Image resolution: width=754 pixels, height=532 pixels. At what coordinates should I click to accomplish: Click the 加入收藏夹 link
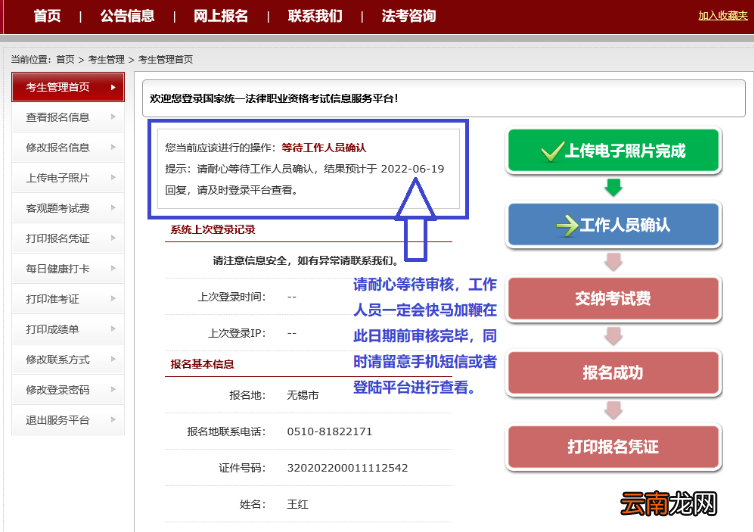(x=723, y=16)
